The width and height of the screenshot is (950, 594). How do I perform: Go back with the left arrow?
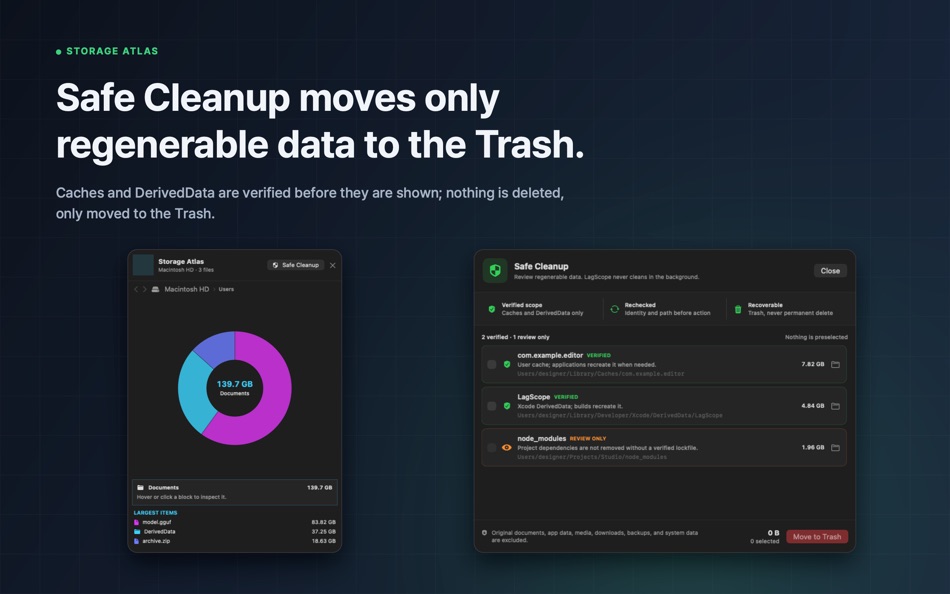[136, 289]
